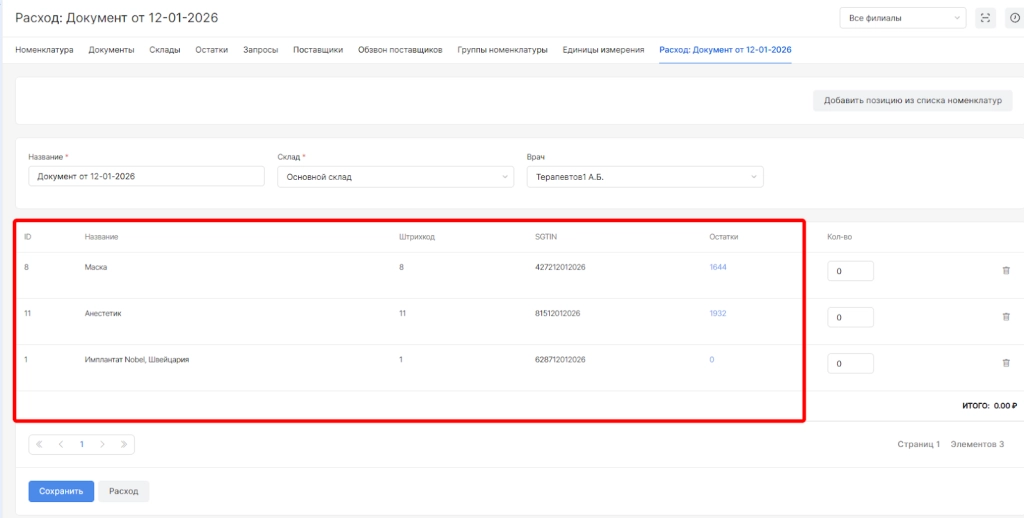Switch to the Номенклатура tab

44,50
